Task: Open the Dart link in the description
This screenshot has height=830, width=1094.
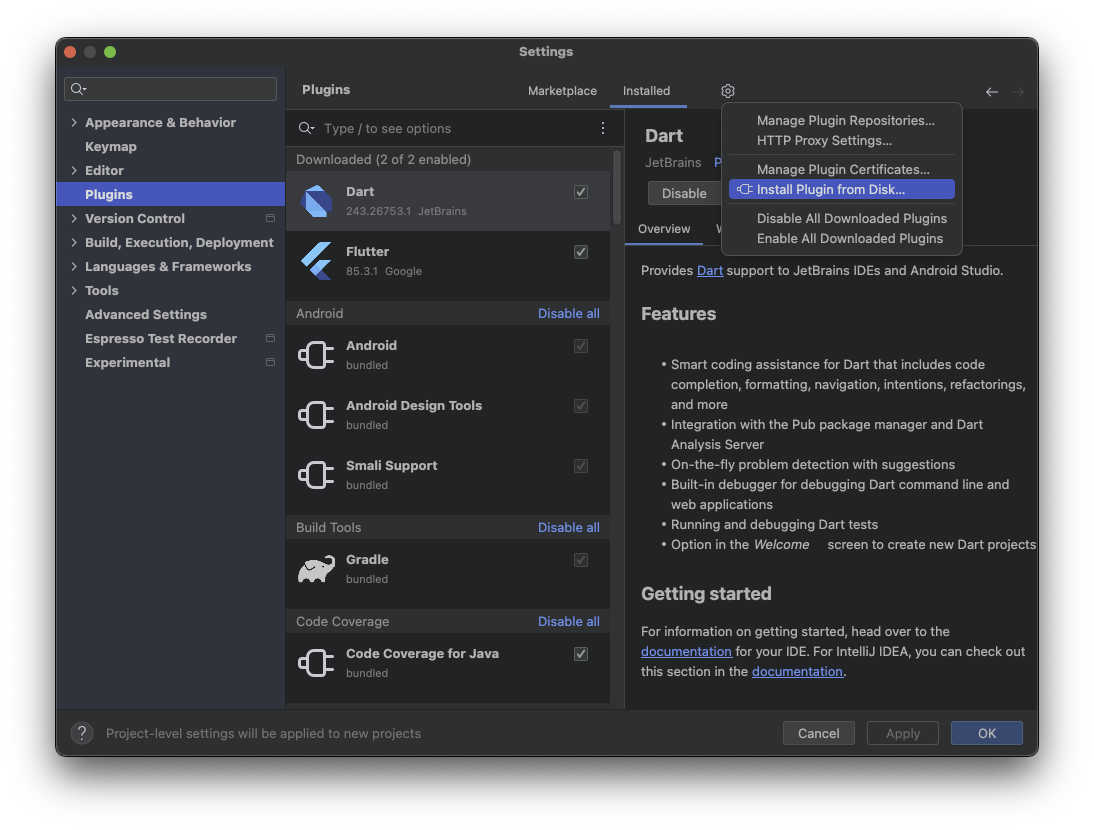Action: point(710,271)
